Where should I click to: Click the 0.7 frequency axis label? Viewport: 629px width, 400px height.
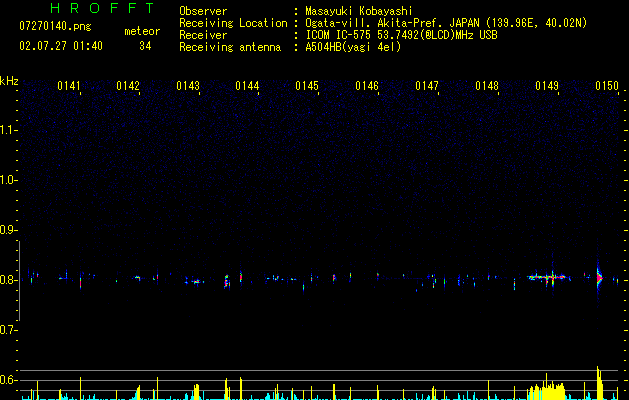click(8, 330)
